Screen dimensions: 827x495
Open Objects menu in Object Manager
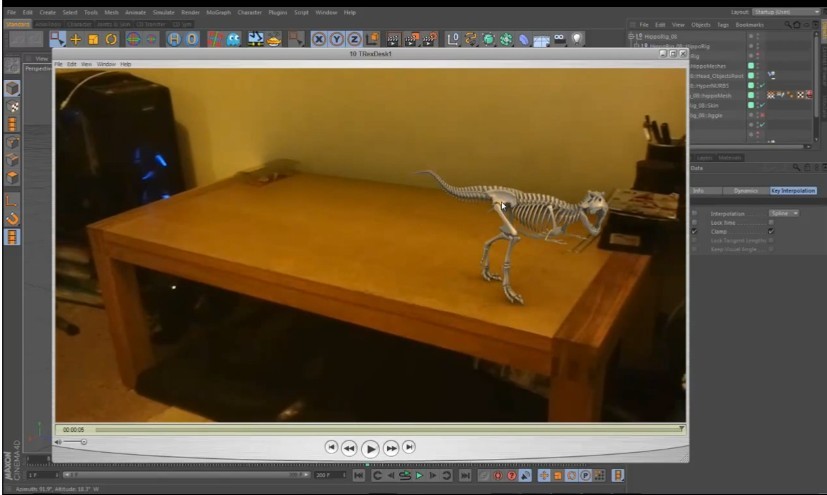coord(700,25)
